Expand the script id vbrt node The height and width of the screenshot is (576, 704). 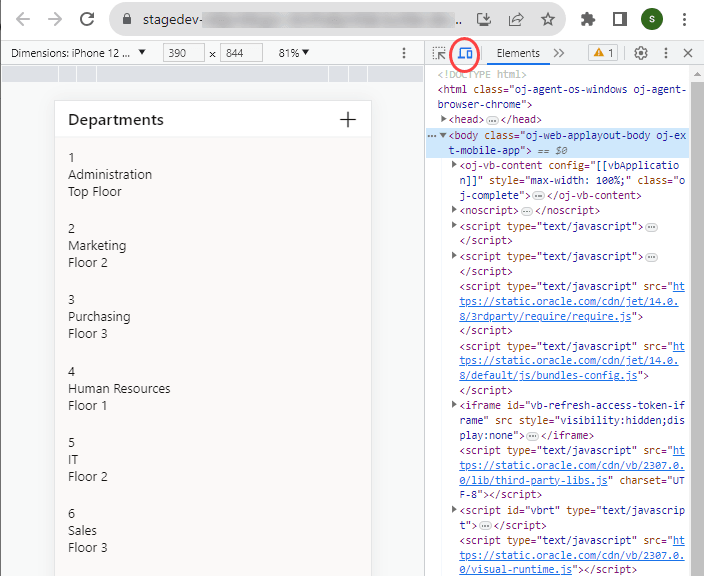pyautogui.click(x=454, y=510)
